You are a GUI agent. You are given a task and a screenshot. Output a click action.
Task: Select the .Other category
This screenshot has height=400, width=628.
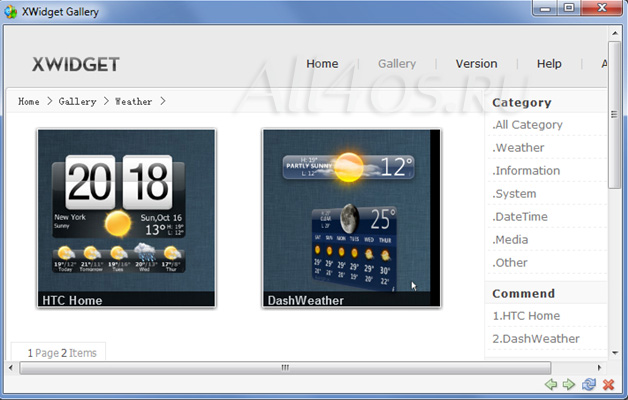coord(509,263)
